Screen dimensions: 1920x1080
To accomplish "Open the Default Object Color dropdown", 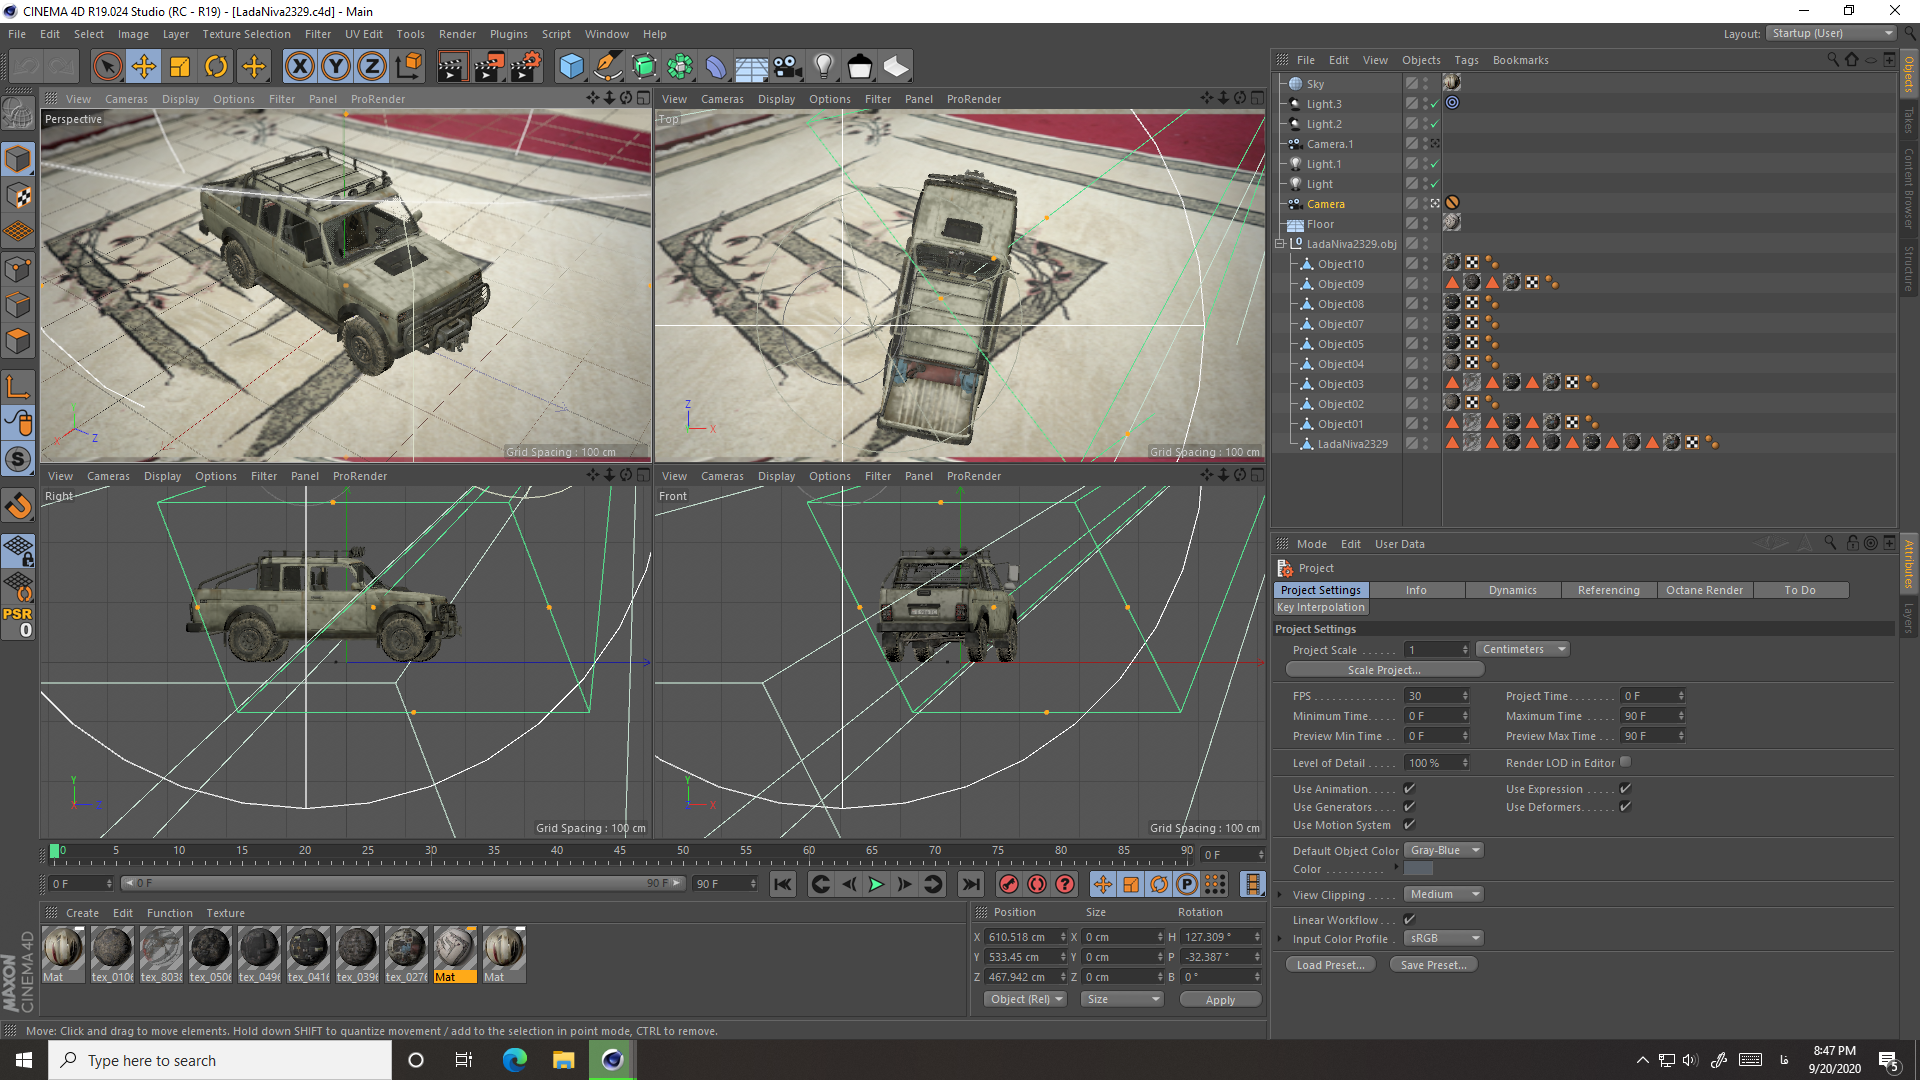I will (x=1441, y=851).
